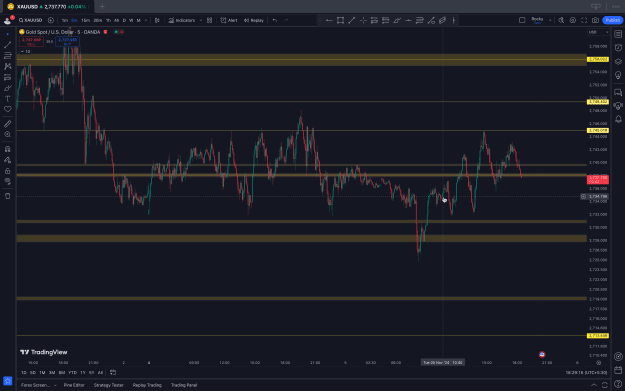Click the blue buy price button

point(67,41)
